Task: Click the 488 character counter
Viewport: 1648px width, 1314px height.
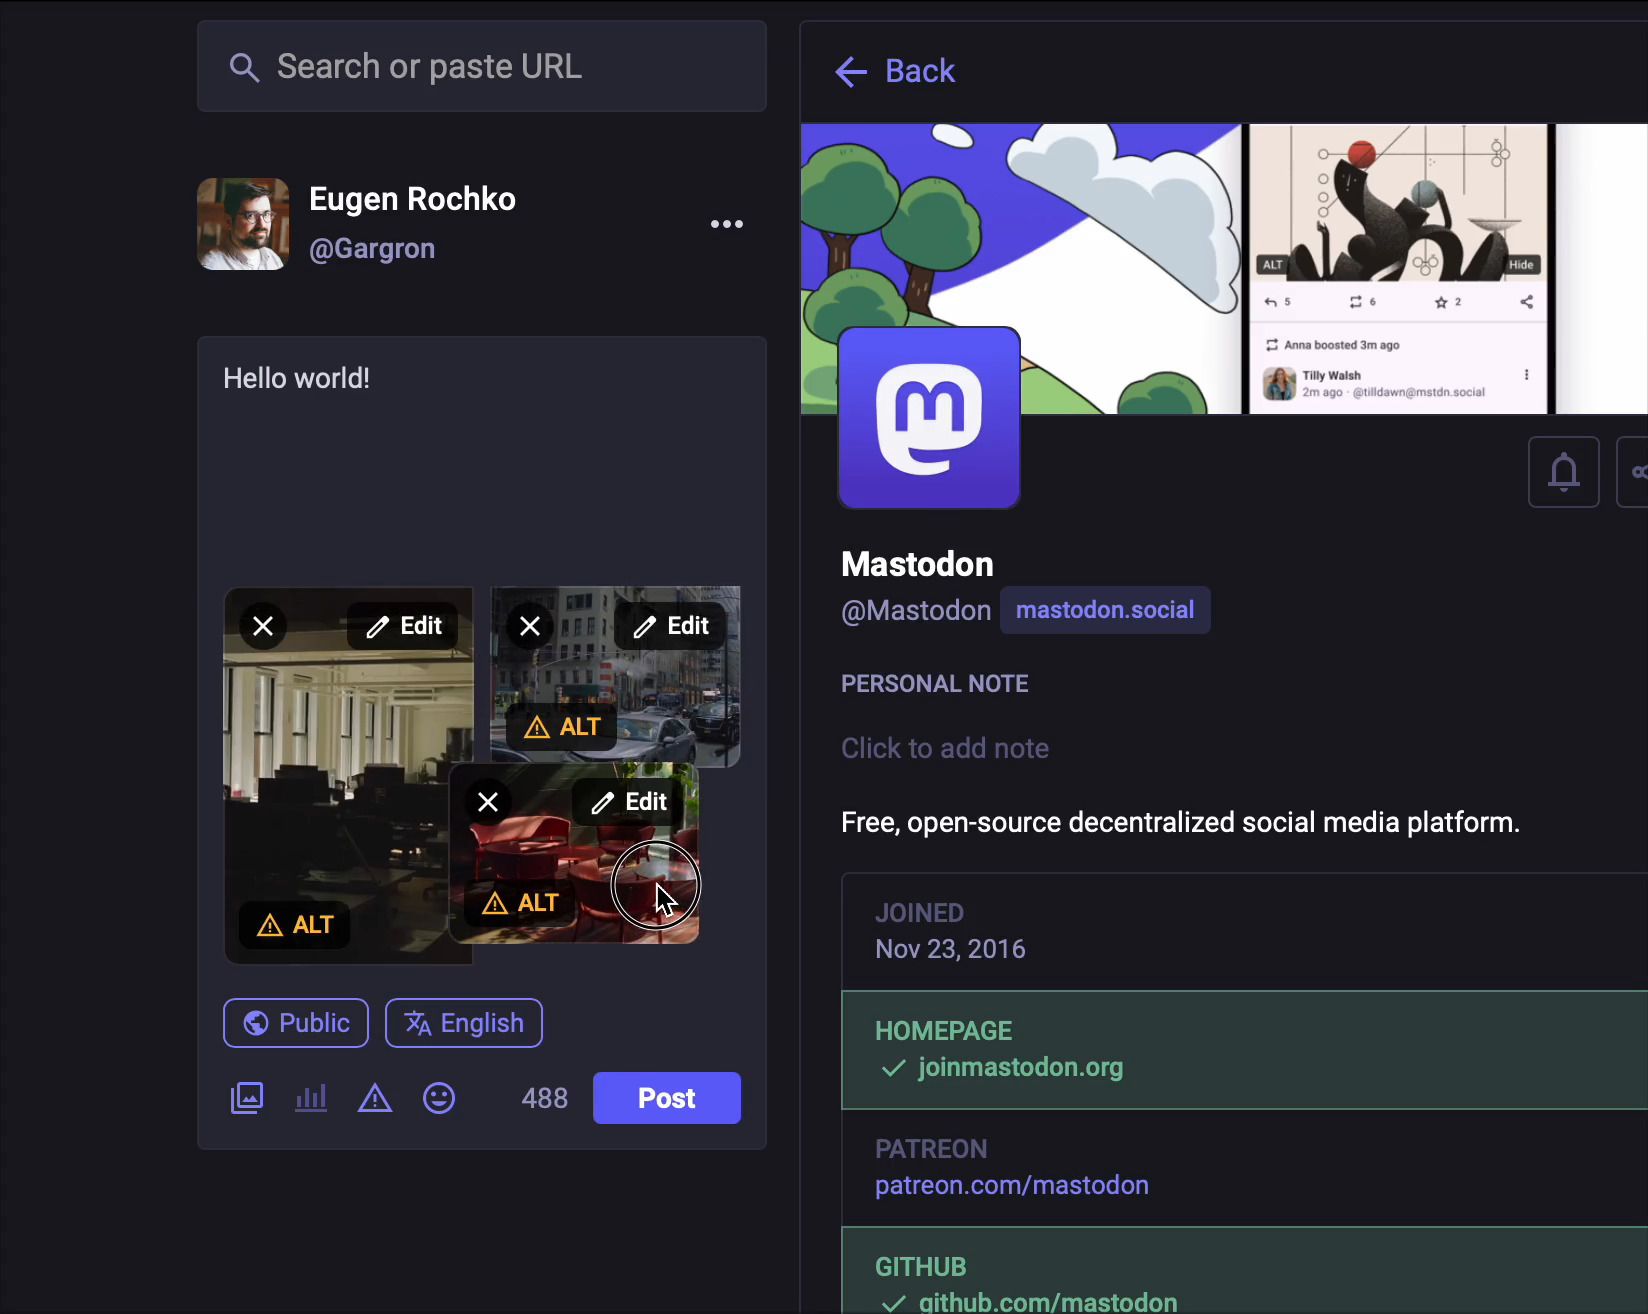Action: pyautogui.click(x=545, y=1098)
